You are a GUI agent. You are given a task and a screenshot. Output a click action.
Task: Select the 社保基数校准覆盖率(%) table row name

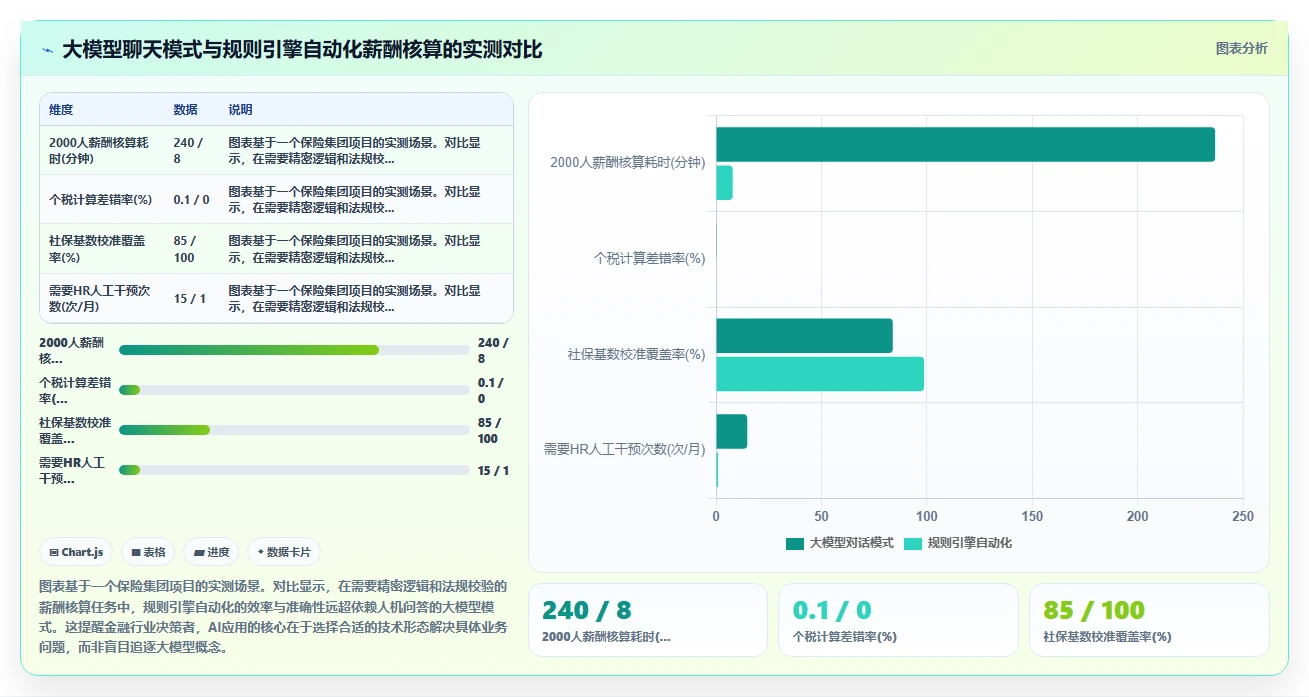[x=97, y=248]
